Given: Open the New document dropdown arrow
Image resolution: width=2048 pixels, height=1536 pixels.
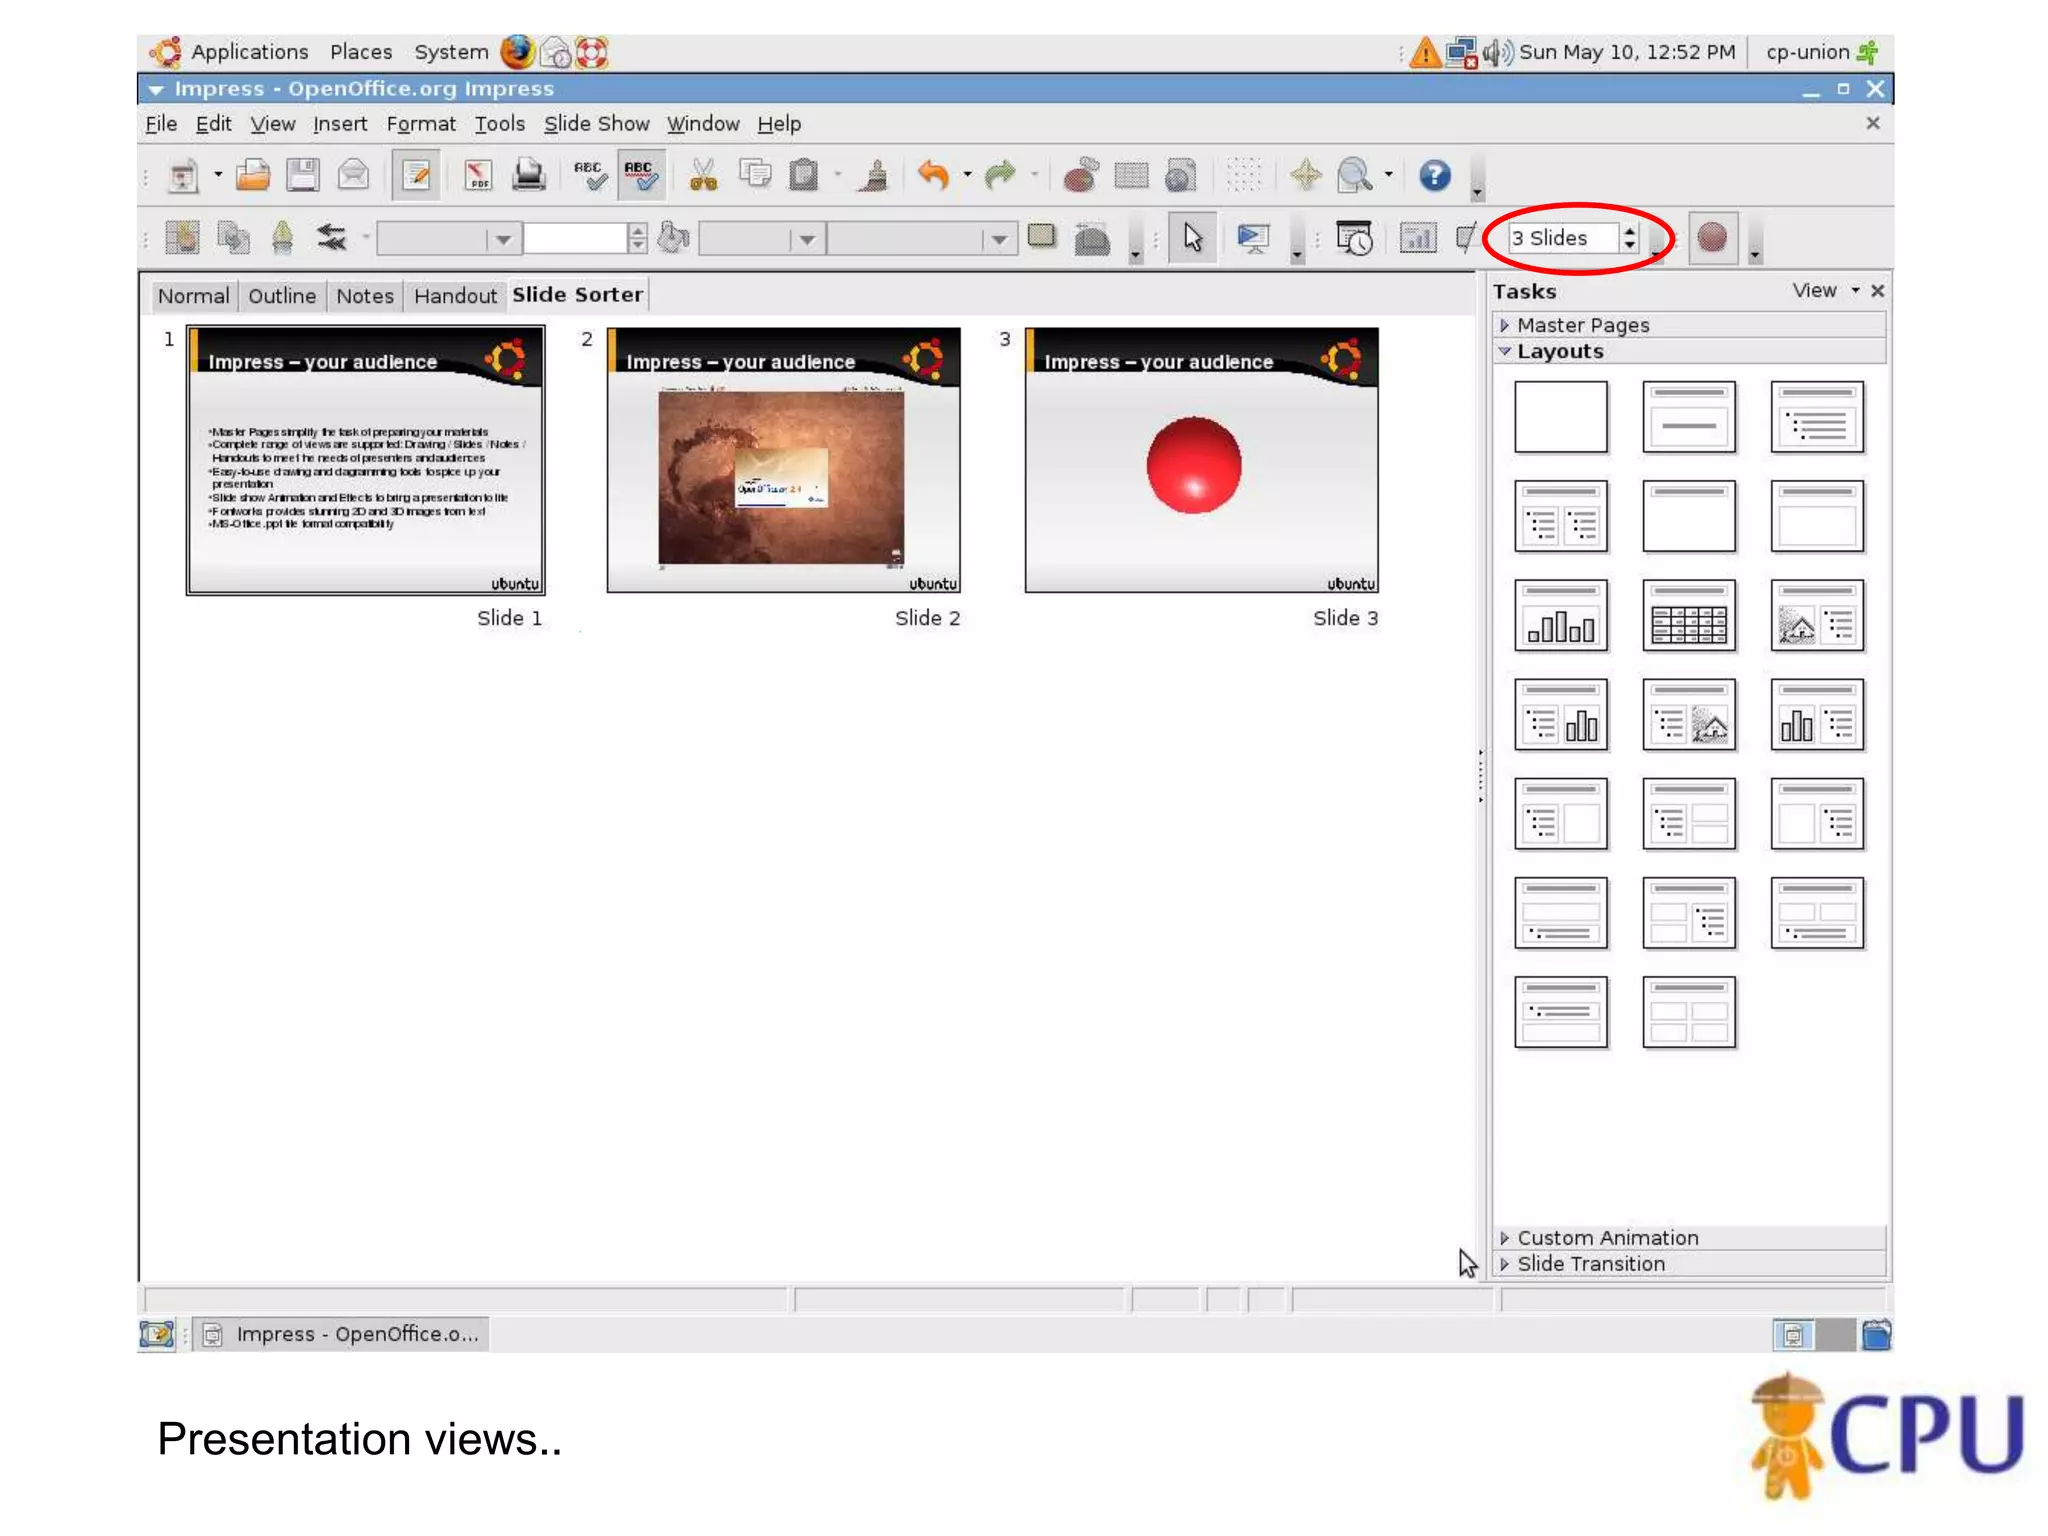Looking at the screenshot, I should click(x=218, y=175).
